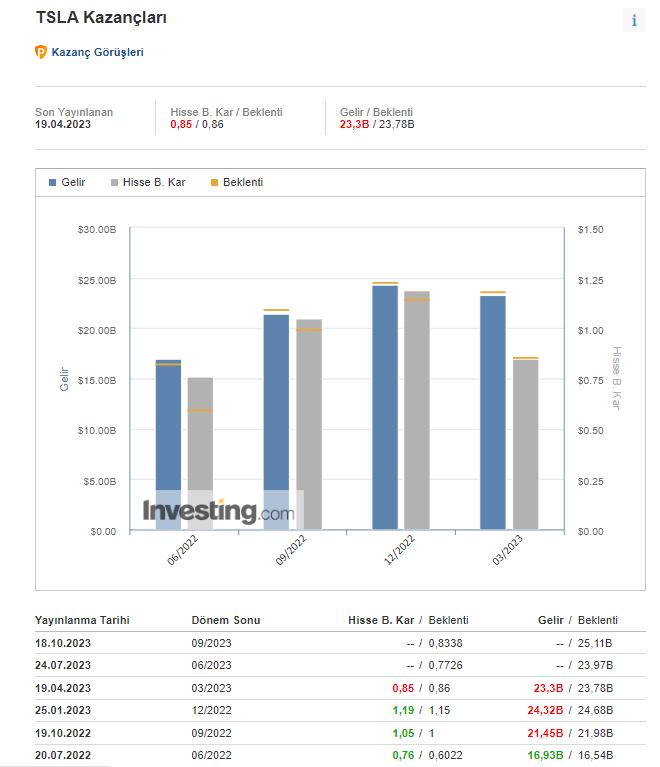Click the 06/2022 x-axis label
660x767 pixels.
point(182,550)
